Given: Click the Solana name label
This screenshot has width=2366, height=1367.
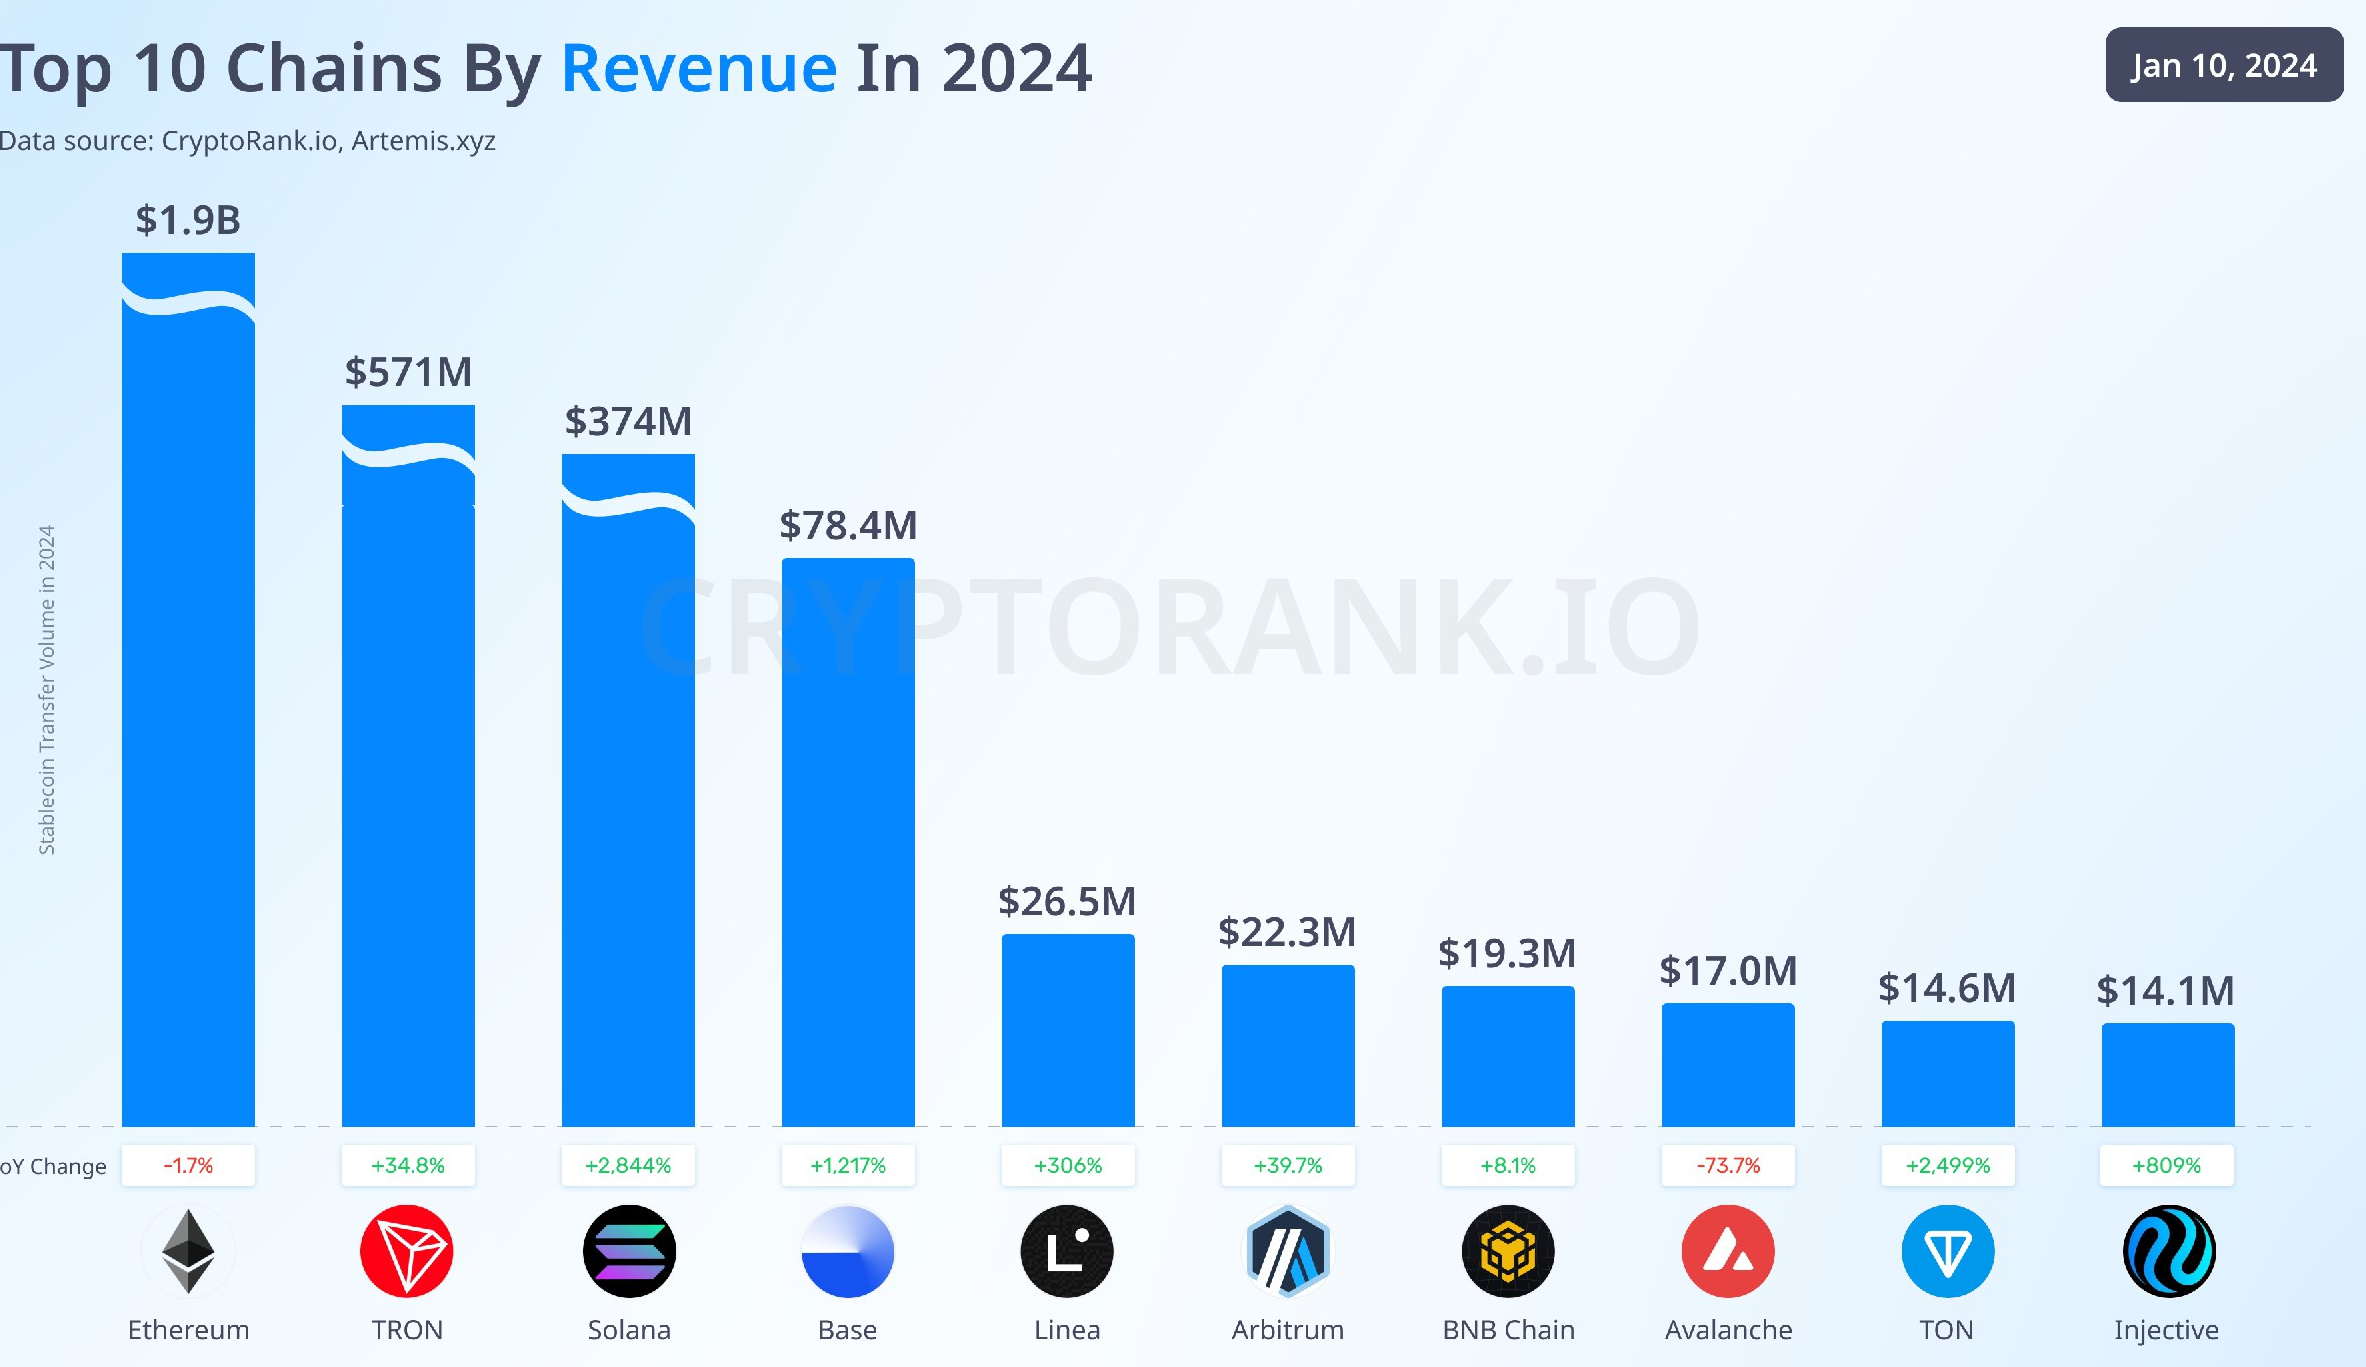Looking at the screenshot, I should [x=629, y=1330].
